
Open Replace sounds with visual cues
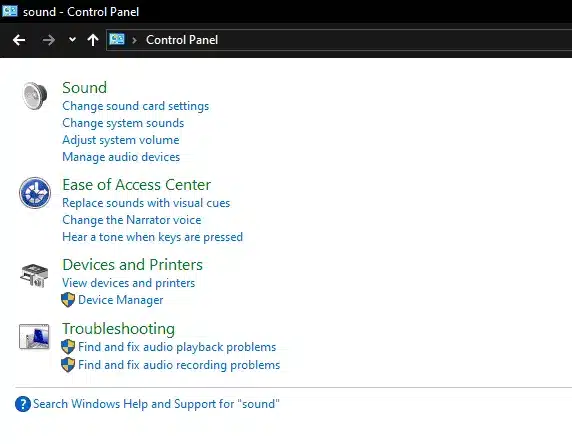point(146,203)
